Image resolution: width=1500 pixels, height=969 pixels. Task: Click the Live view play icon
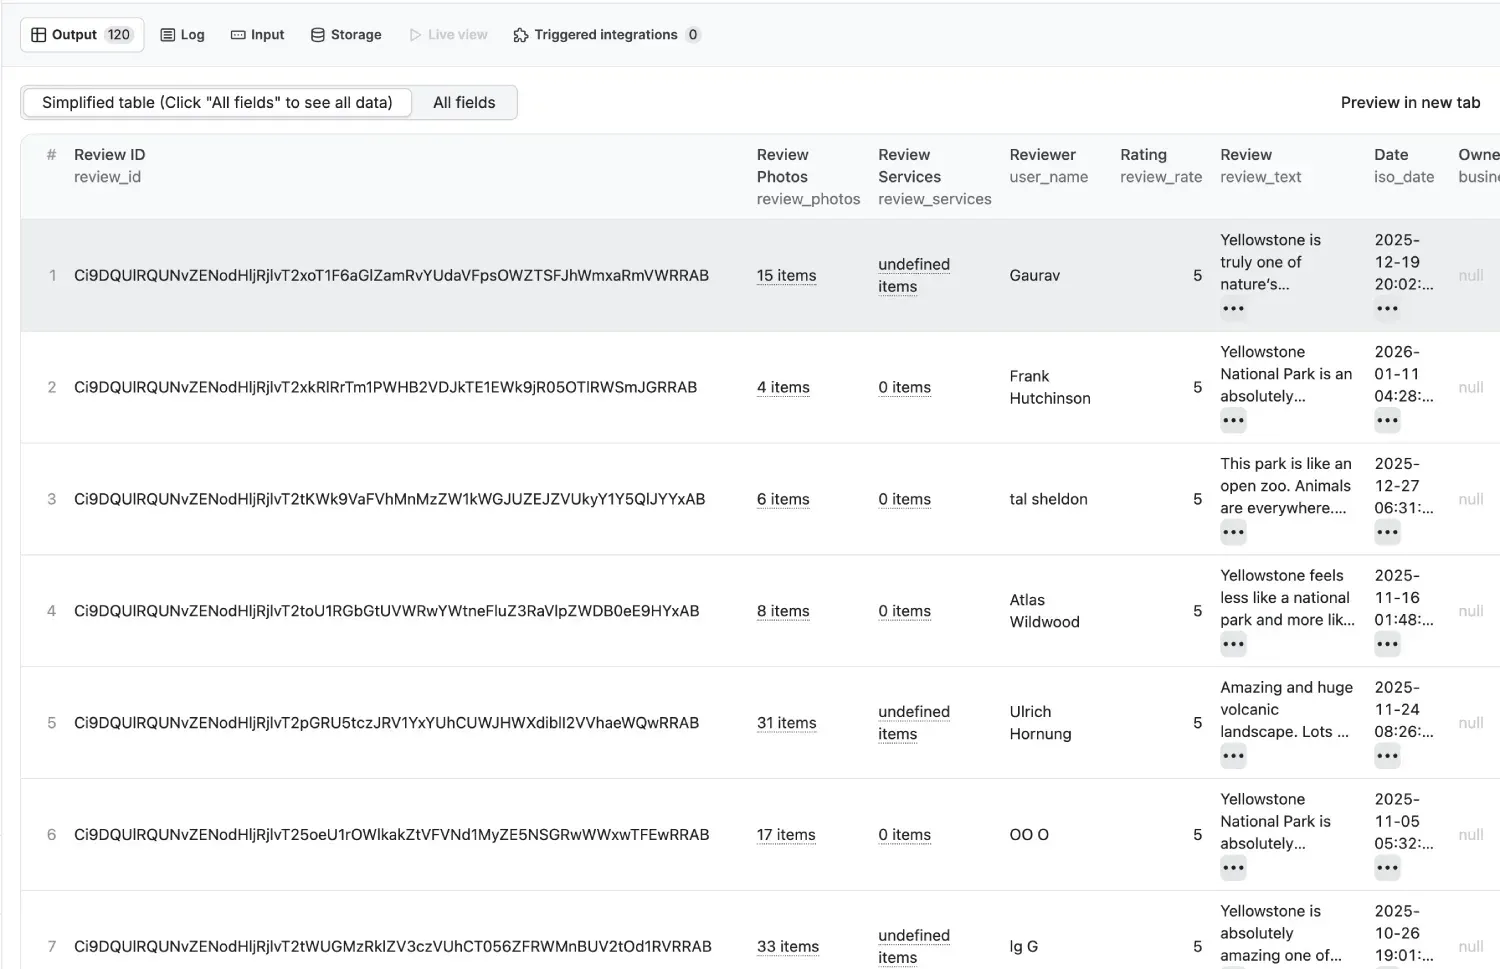click(x=415, y=35)
